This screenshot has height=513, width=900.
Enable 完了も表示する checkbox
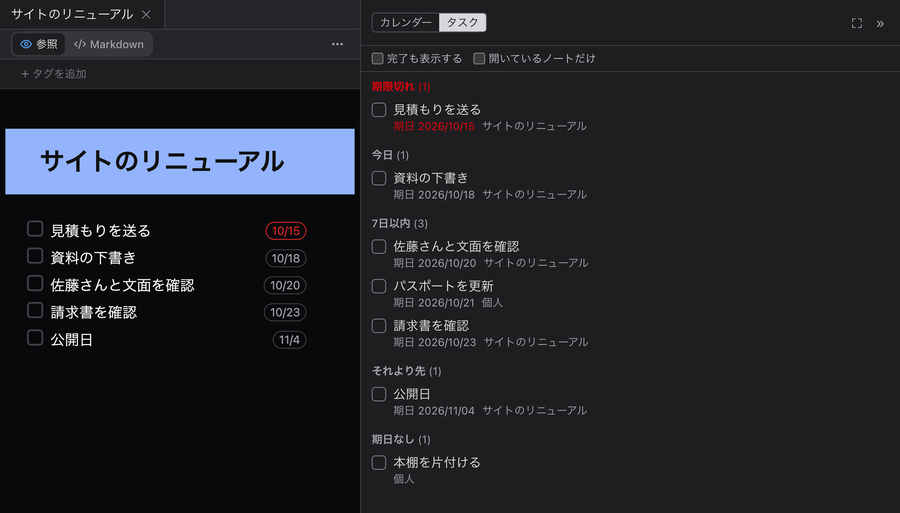coord(378,59)
